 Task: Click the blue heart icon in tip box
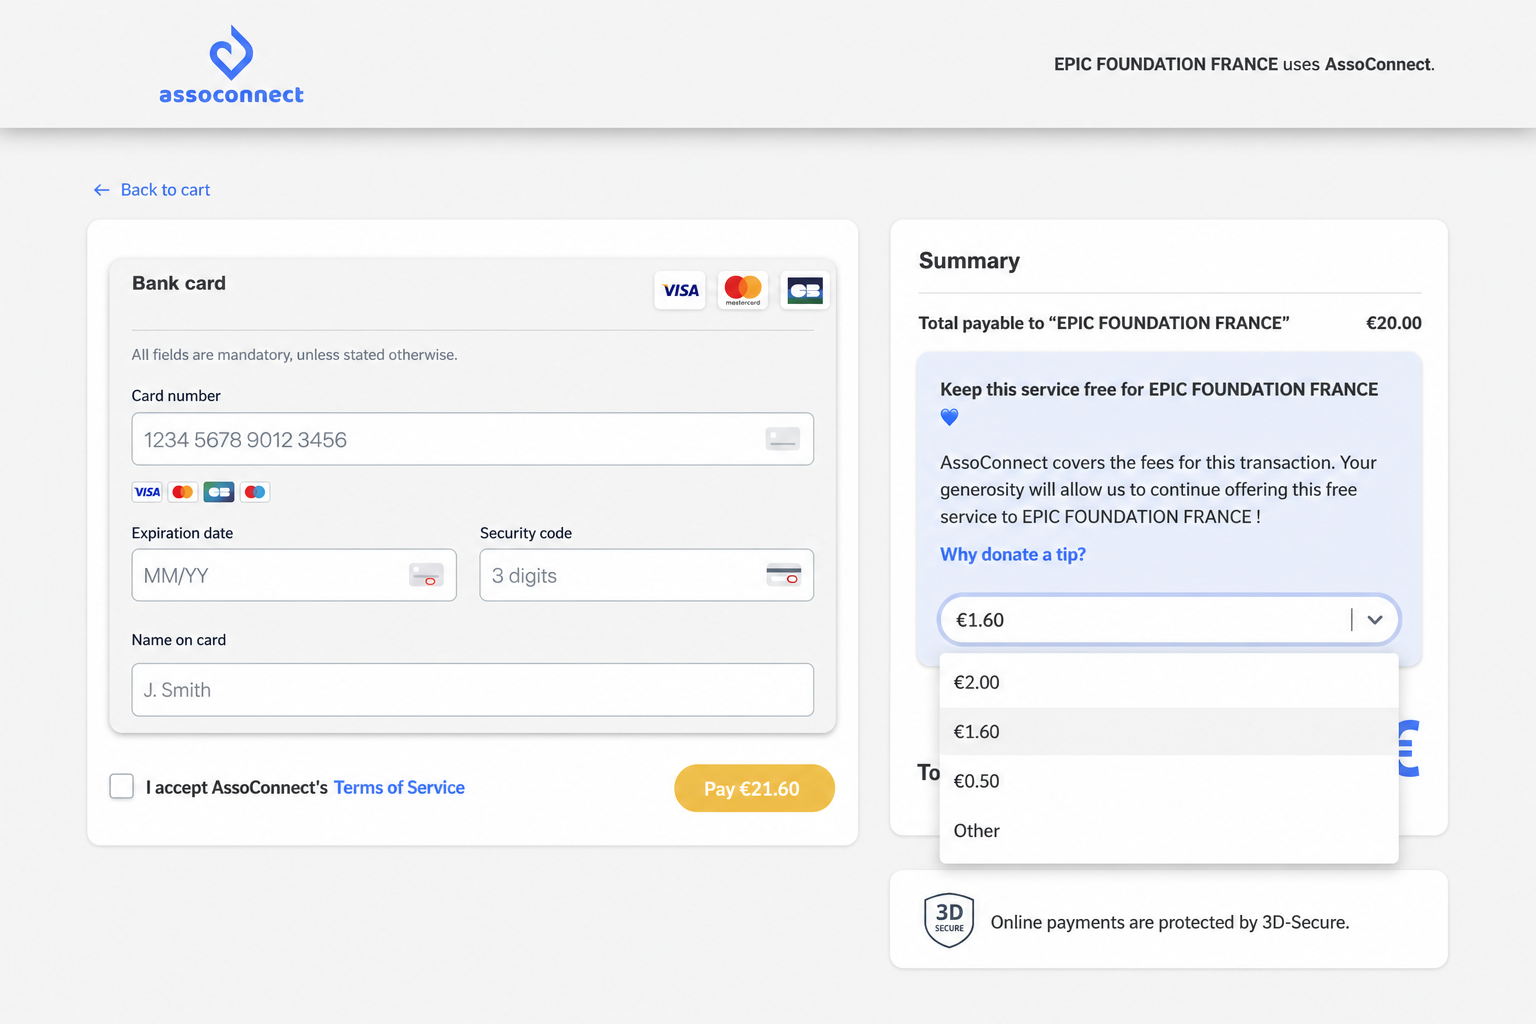pyautogui.click(x=949, y=417)
